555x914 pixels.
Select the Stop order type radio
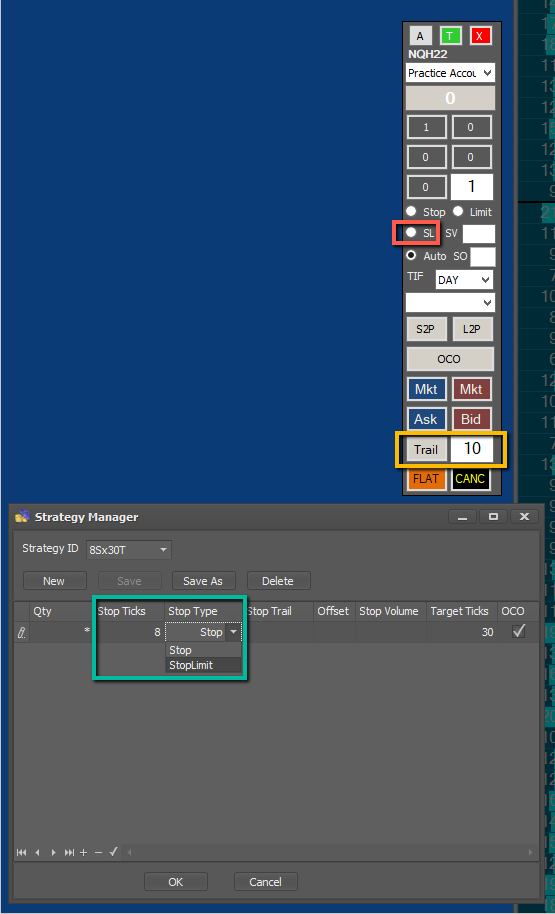412,211
